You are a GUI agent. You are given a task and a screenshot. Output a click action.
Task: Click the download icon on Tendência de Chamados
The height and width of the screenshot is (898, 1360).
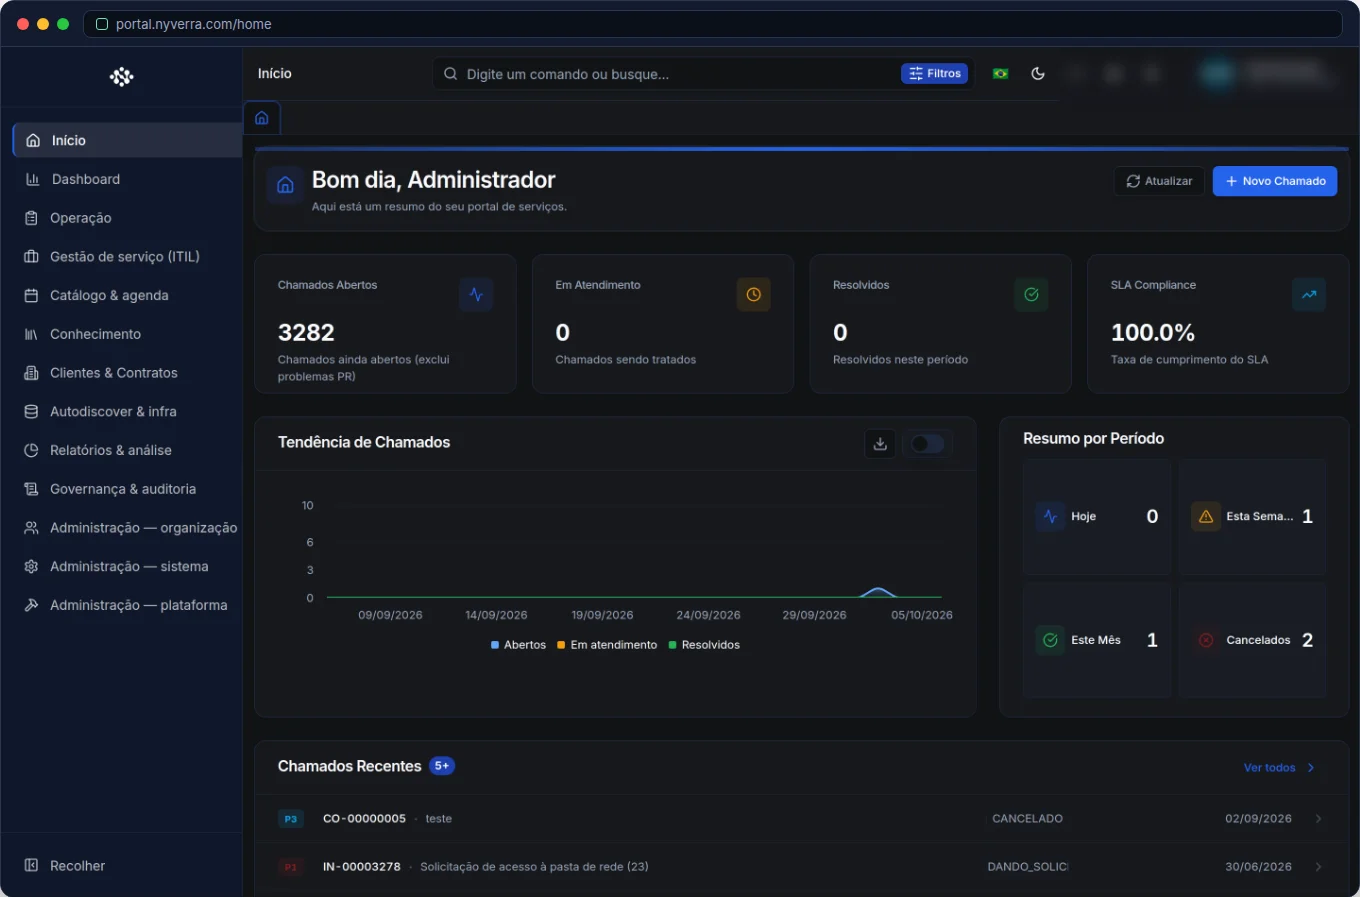click(880, 444)
